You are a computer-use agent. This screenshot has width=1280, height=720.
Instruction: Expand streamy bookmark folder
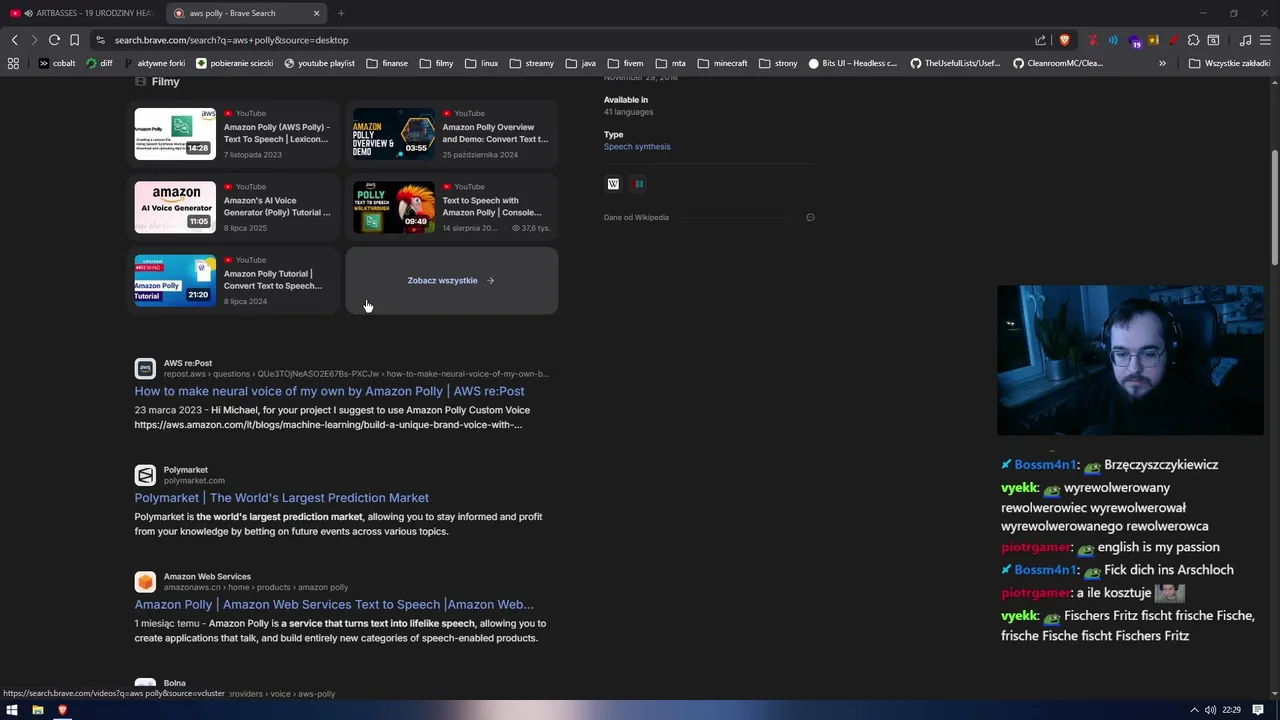click(532, 63)
